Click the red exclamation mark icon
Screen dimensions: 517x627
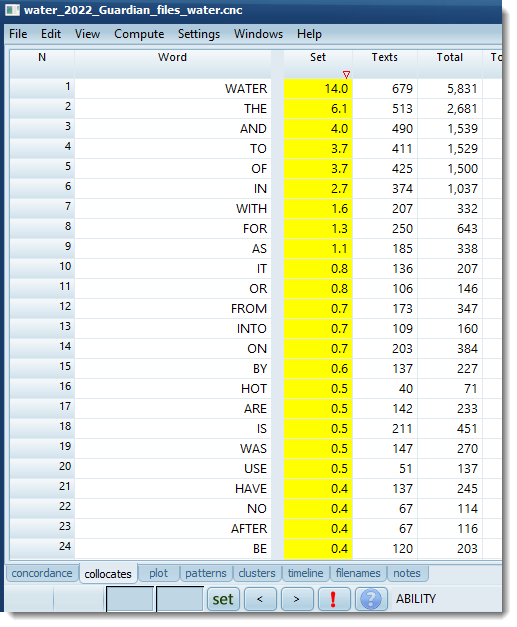[x=333, y=599]
